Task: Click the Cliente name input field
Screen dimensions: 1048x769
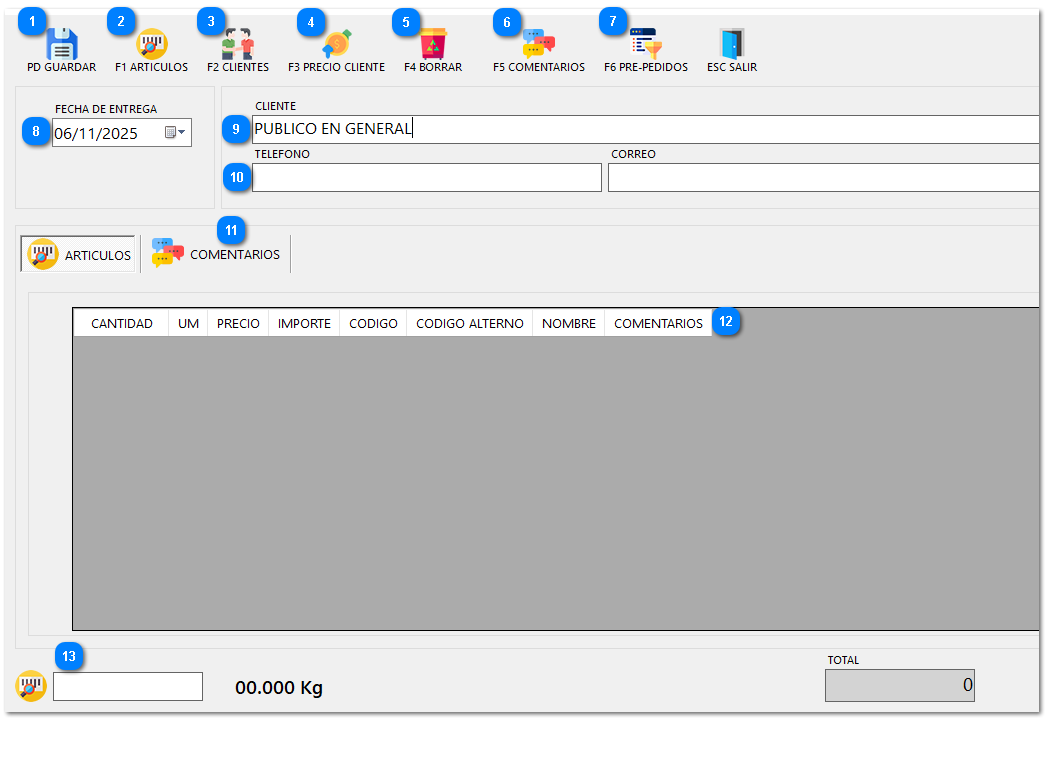Action: click(640, 129)
